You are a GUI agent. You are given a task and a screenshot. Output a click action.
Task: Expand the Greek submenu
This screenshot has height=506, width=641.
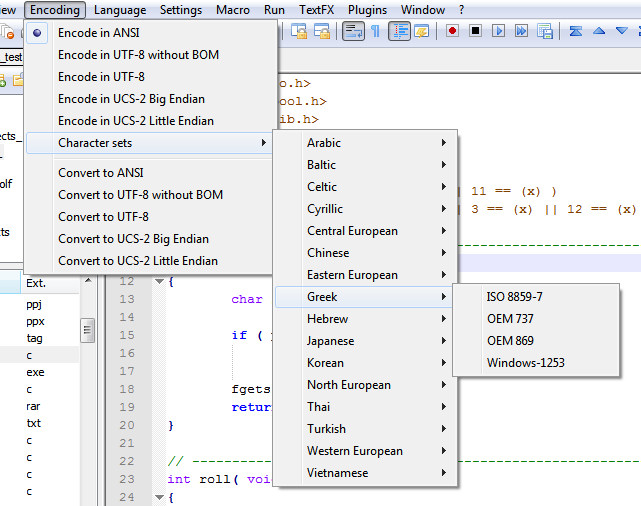(365, 297)
